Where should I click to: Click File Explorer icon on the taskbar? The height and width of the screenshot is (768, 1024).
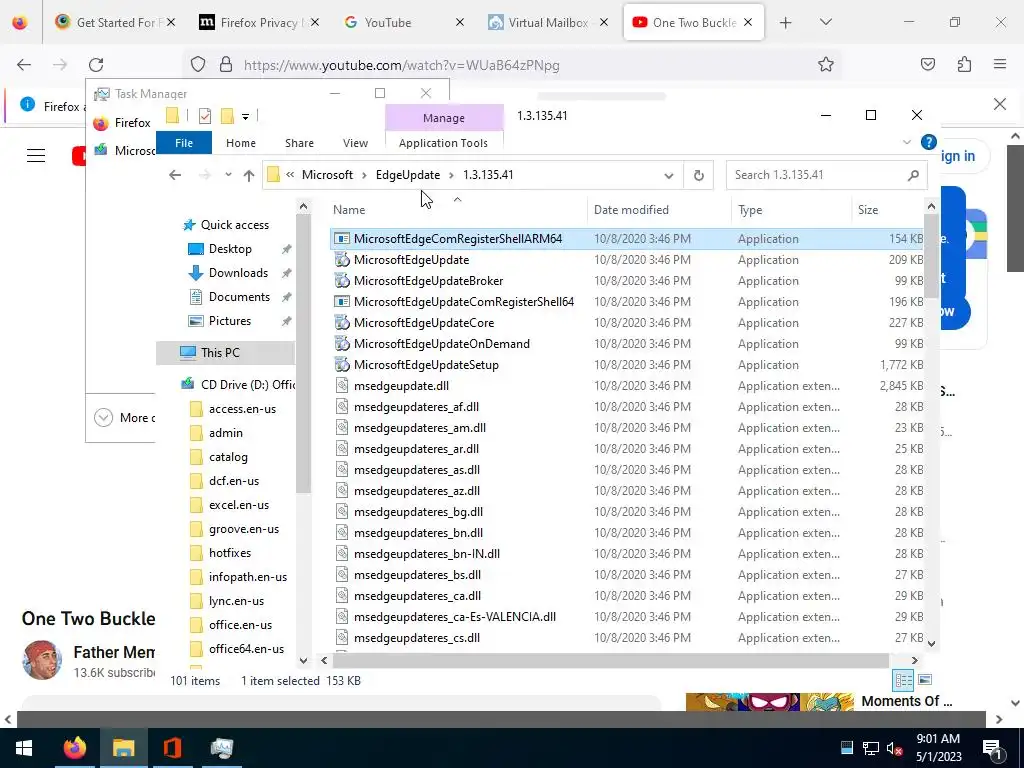pyautogui.click(x=123, y=748)
